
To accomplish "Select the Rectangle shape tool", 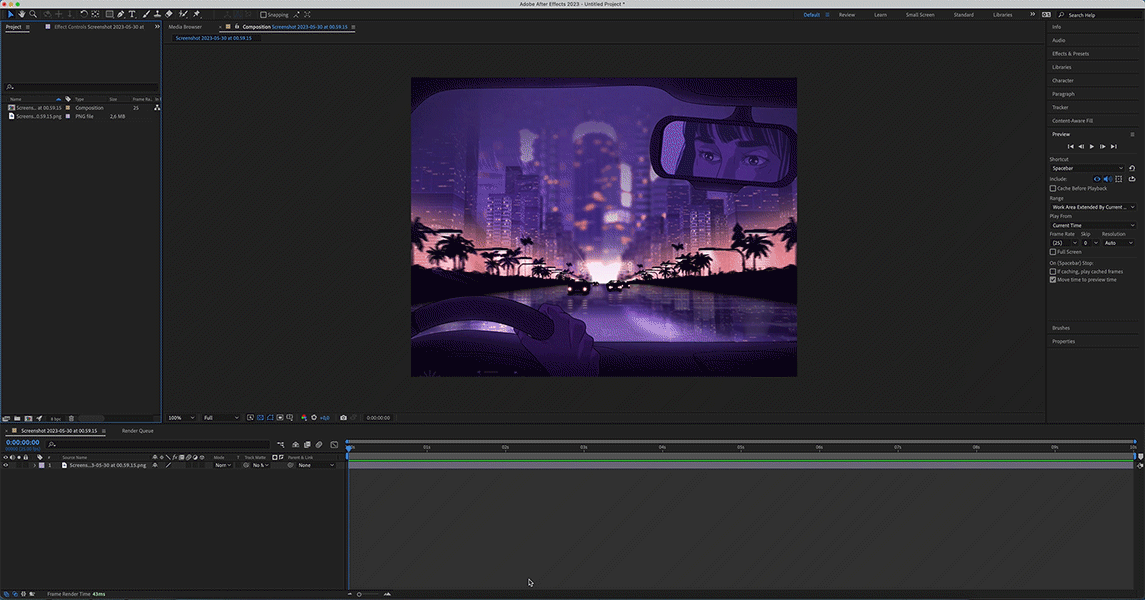I will (x=110, y=14).
